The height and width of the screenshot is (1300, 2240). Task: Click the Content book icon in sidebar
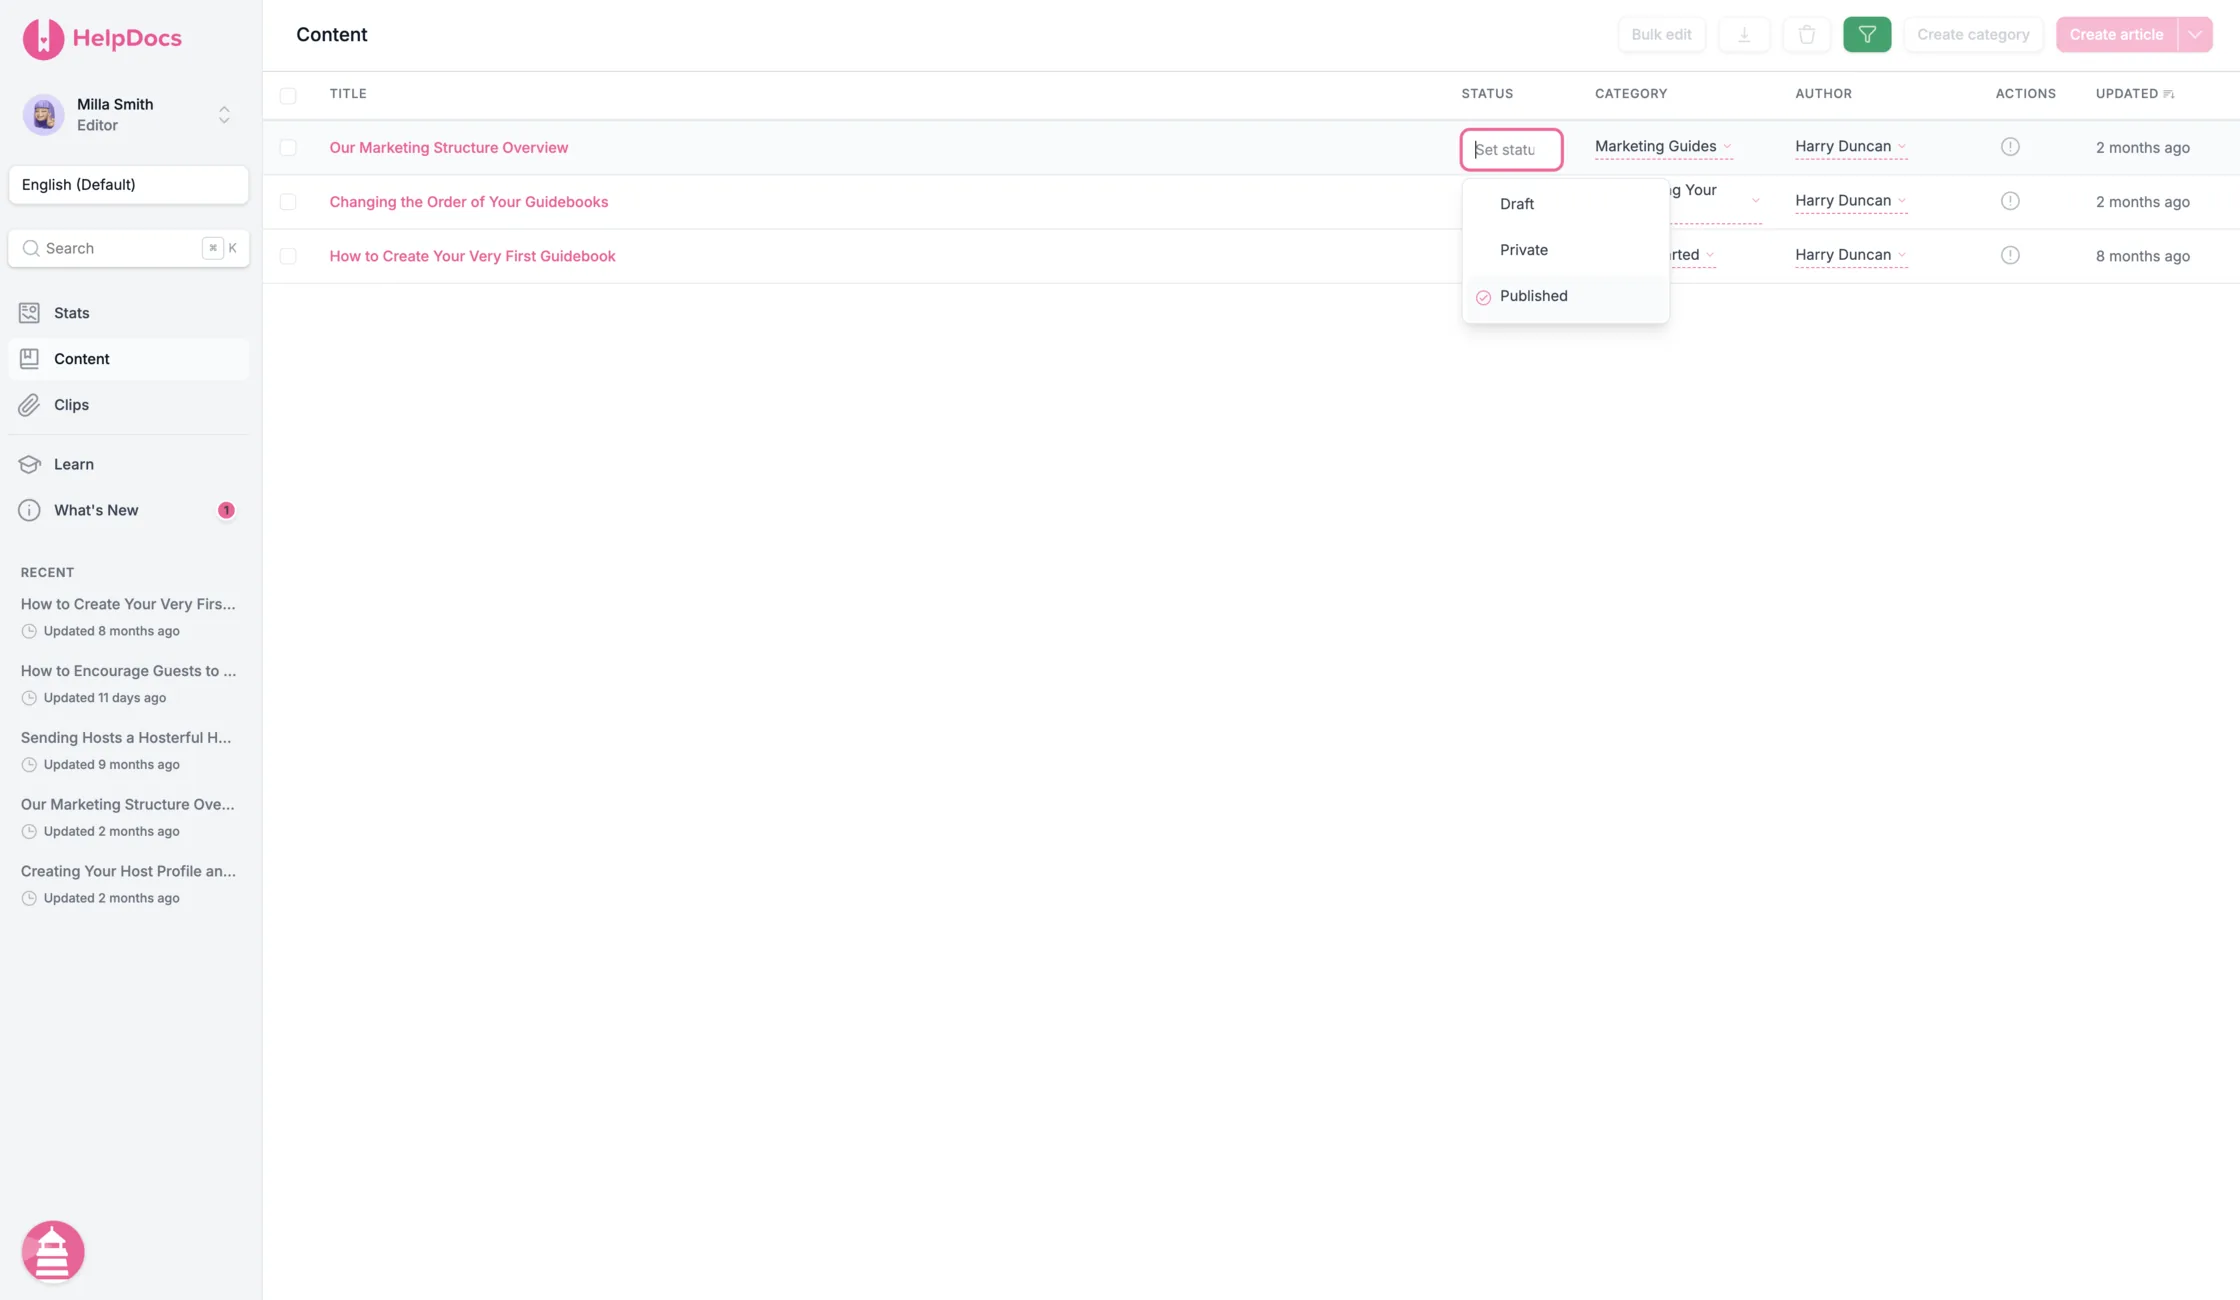coord(29,359)
